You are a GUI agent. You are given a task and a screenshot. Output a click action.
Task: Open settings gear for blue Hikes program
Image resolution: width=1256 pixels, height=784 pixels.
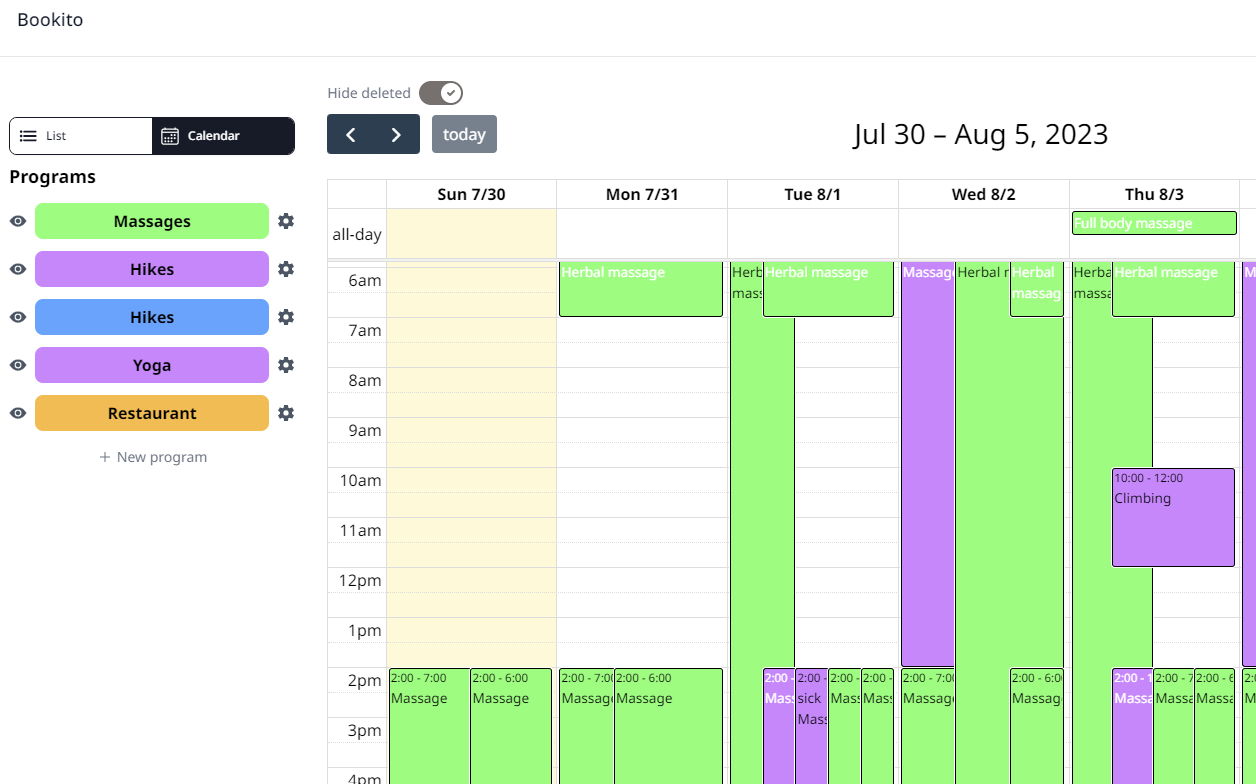[x=286, y=317]
